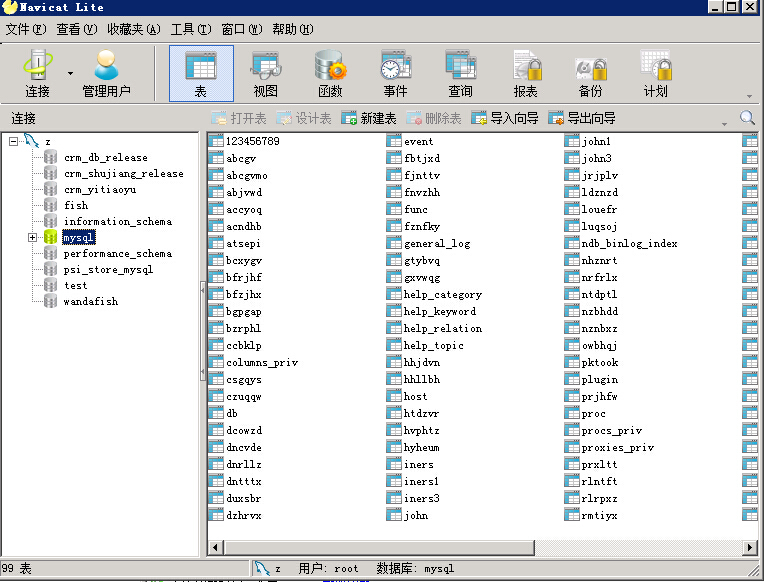The image size is (764, 582).
Task: Select table icon for general_log
Action: click(394, 243)
